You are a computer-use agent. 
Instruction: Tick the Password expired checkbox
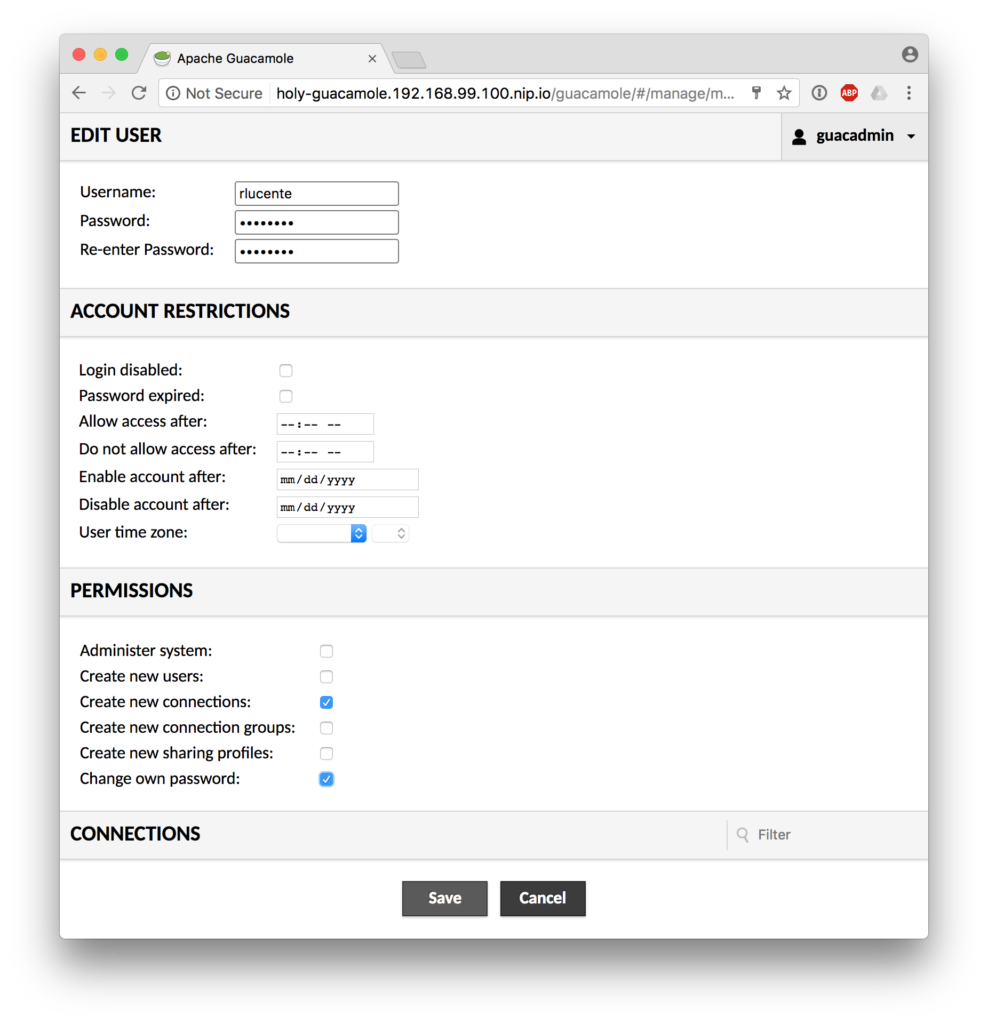pos(286,396)
